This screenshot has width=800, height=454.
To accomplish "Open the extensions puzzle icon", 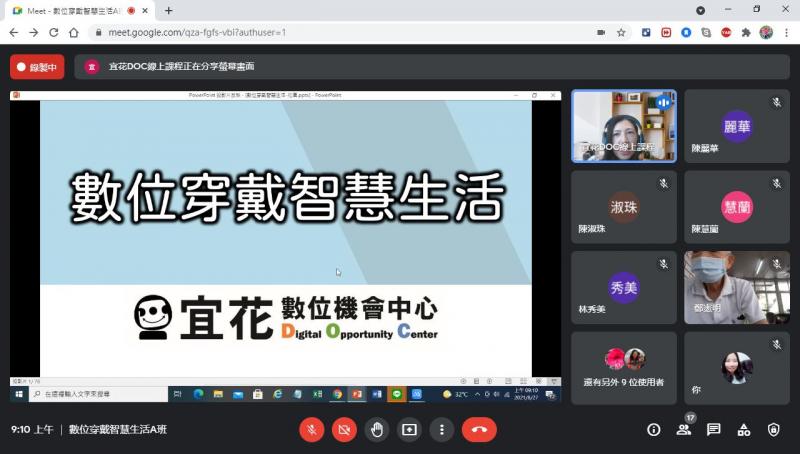I will 746,33.
